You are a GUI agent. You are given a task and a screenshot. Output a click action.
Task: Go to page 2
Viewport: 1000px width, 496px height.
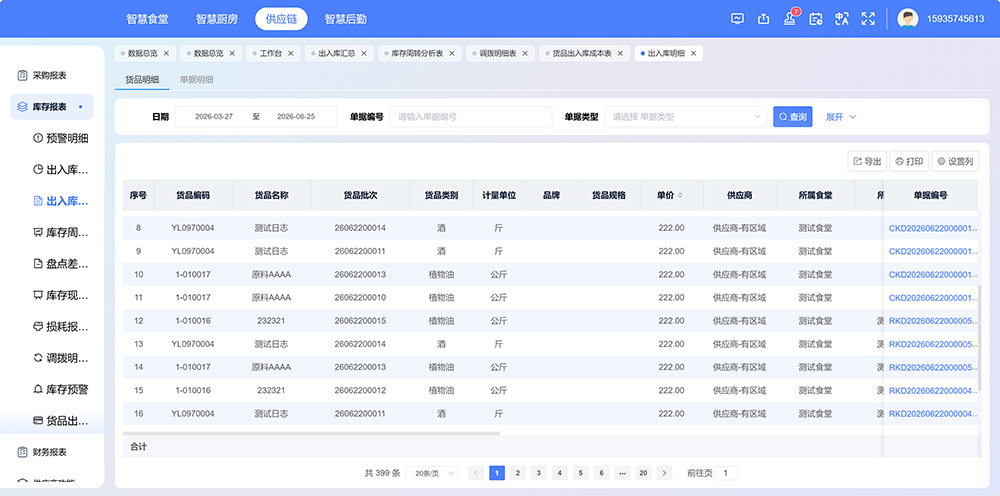518,473
